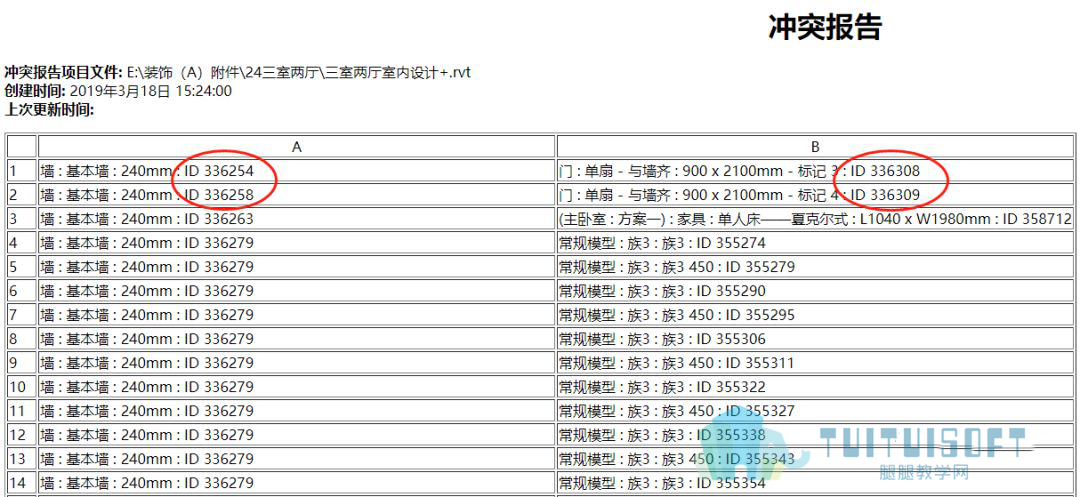Select wall cell ID 336254
Viewport: 1080px width, 497px height.
coord(297,170)
